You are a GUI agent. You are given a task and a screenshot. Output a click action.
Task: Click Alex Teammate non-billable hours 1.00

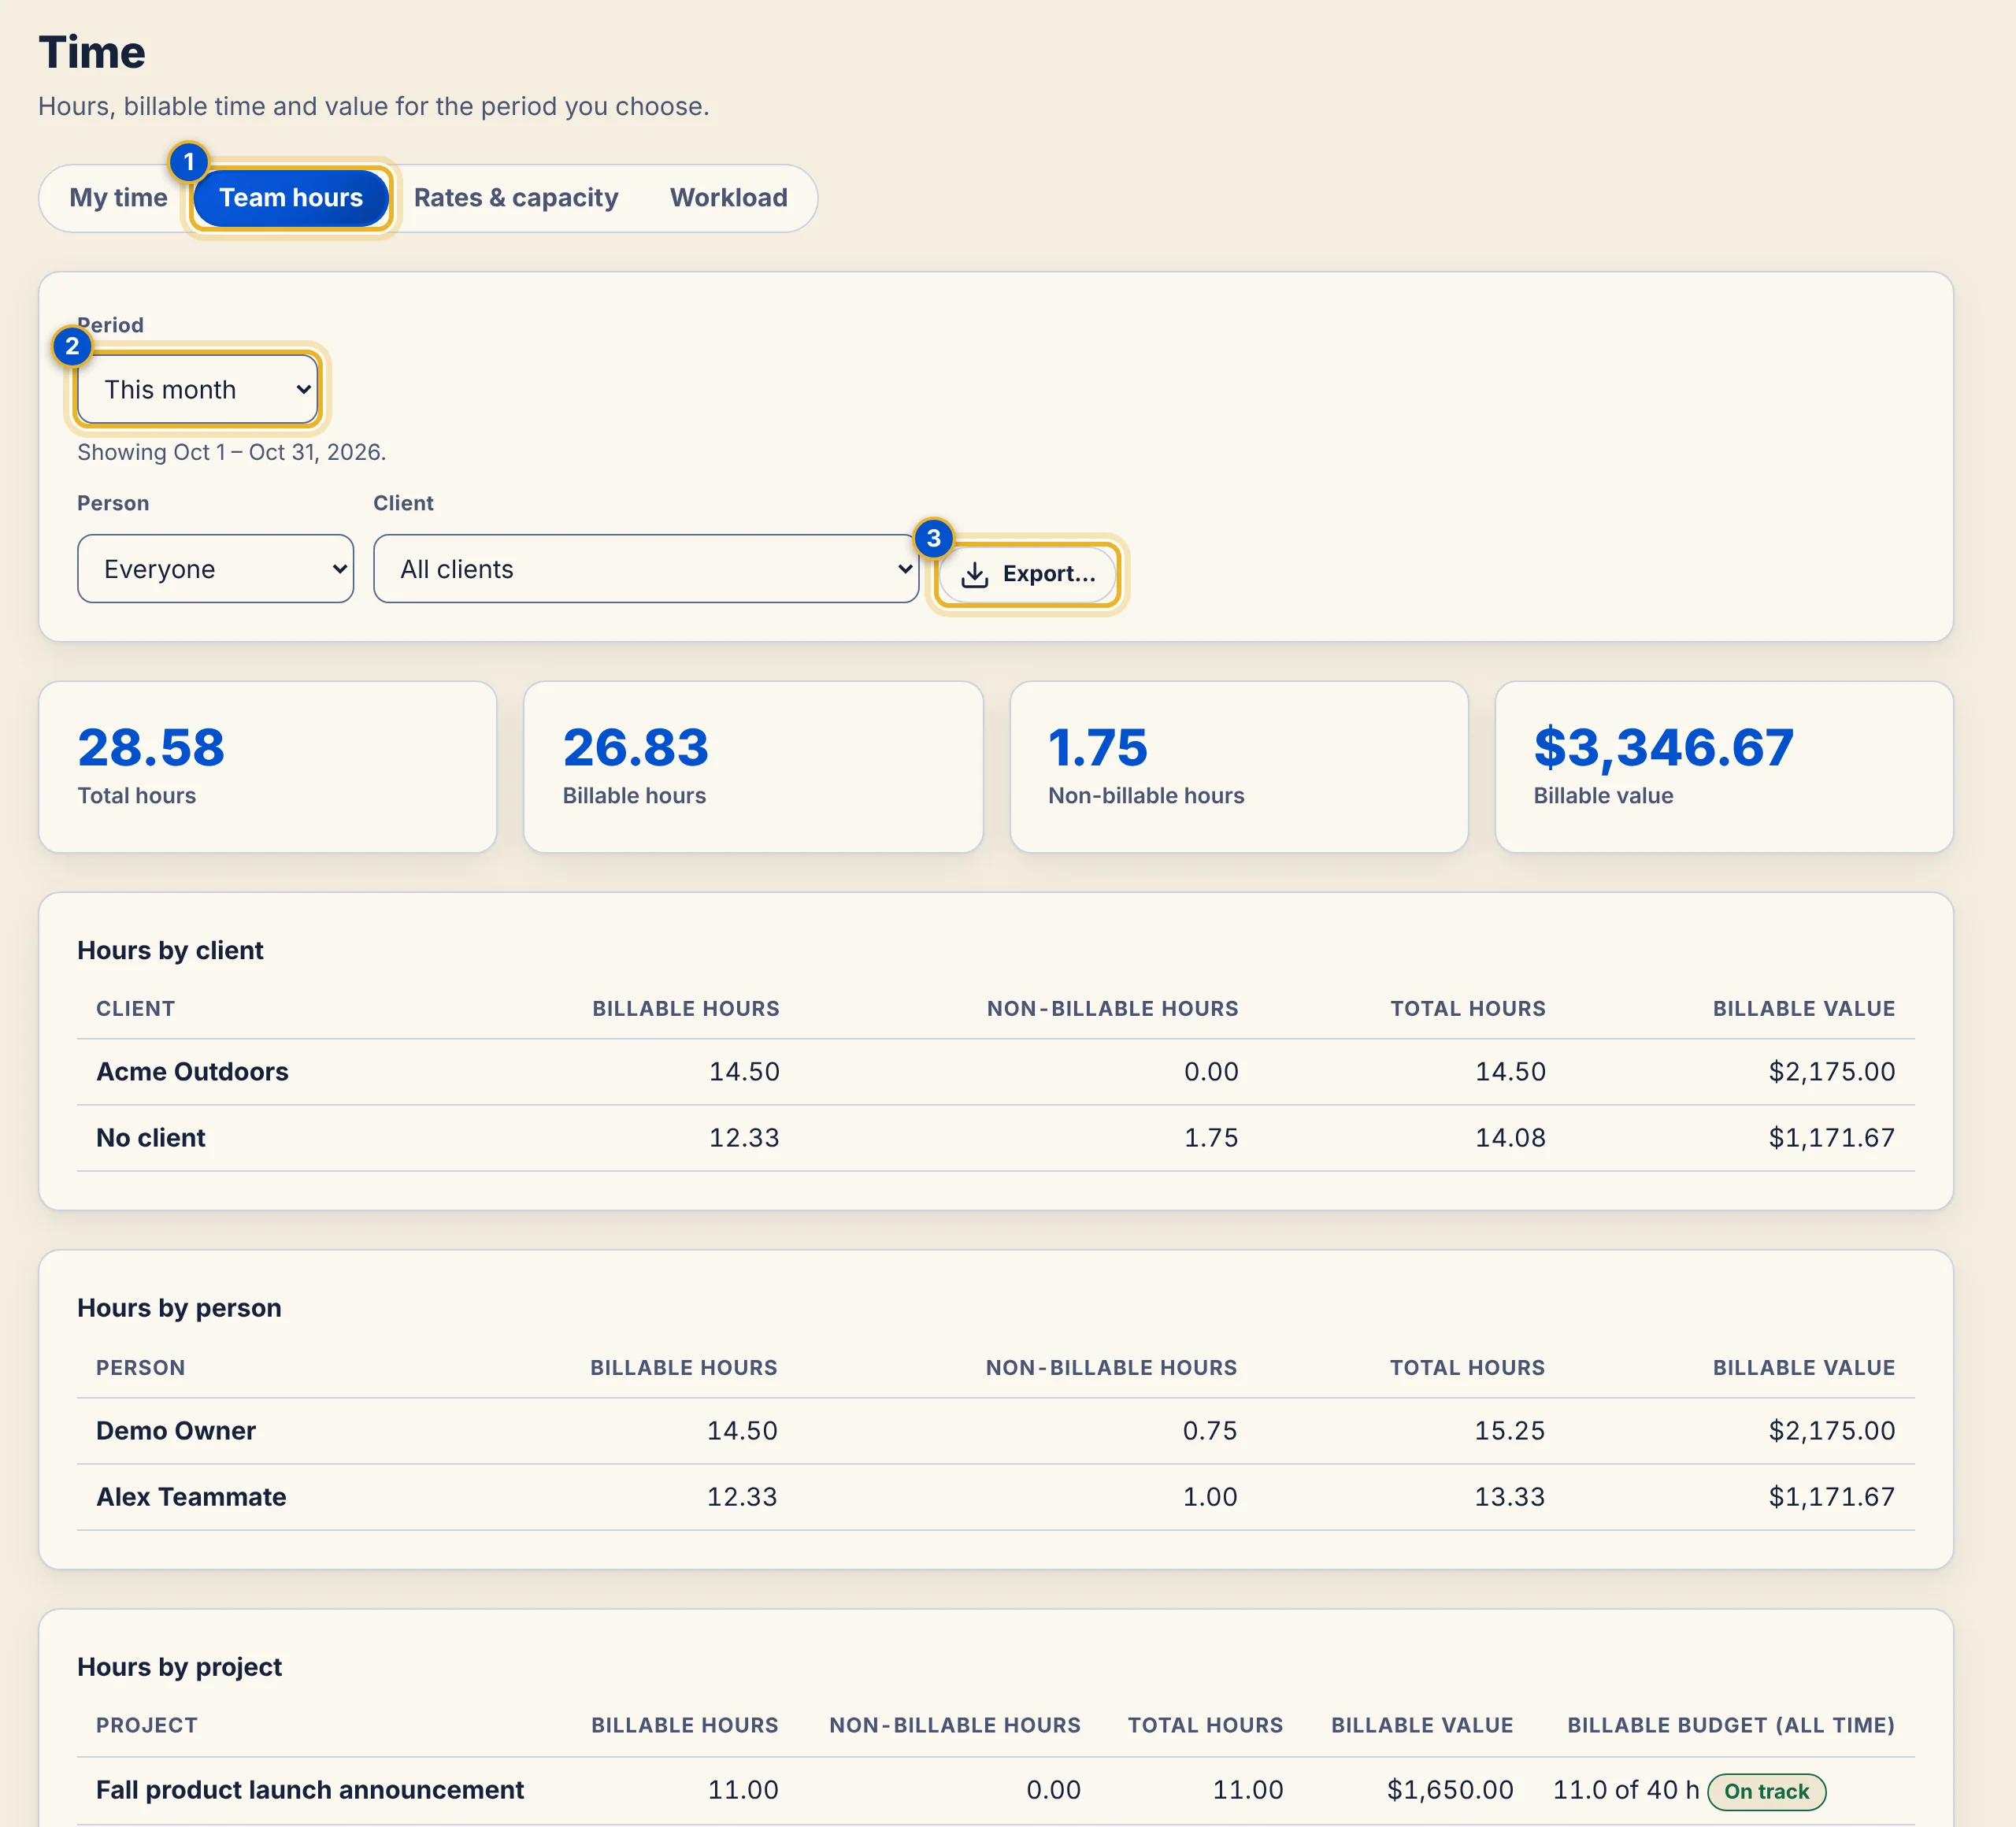point(1209,1497)
